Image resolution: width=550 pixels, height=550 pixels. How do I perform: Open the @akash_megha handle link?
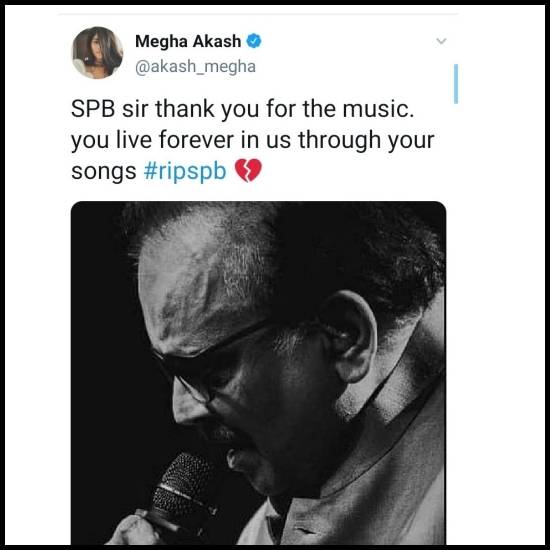(195, 67)
